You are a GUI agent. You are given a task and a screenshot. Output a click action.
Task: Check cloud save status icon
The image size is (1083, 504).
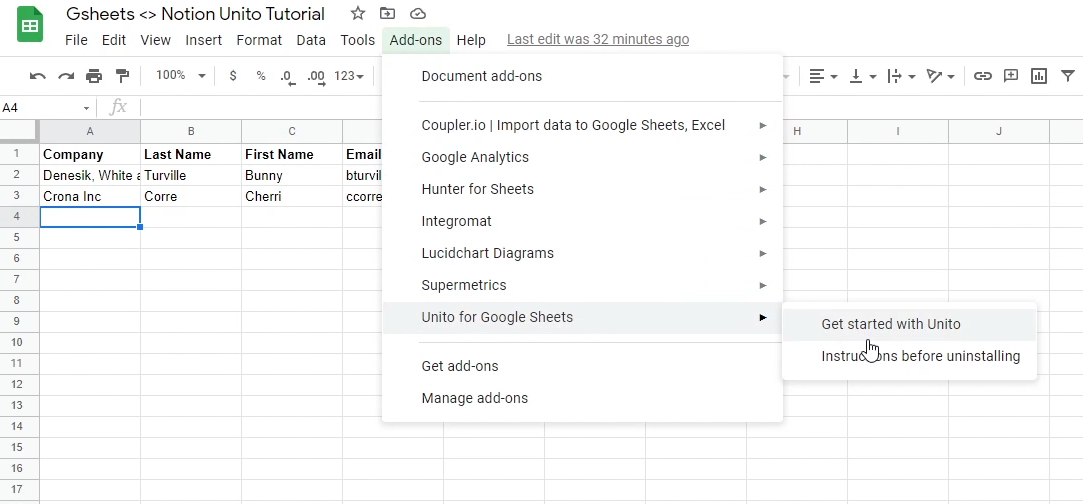417,13
